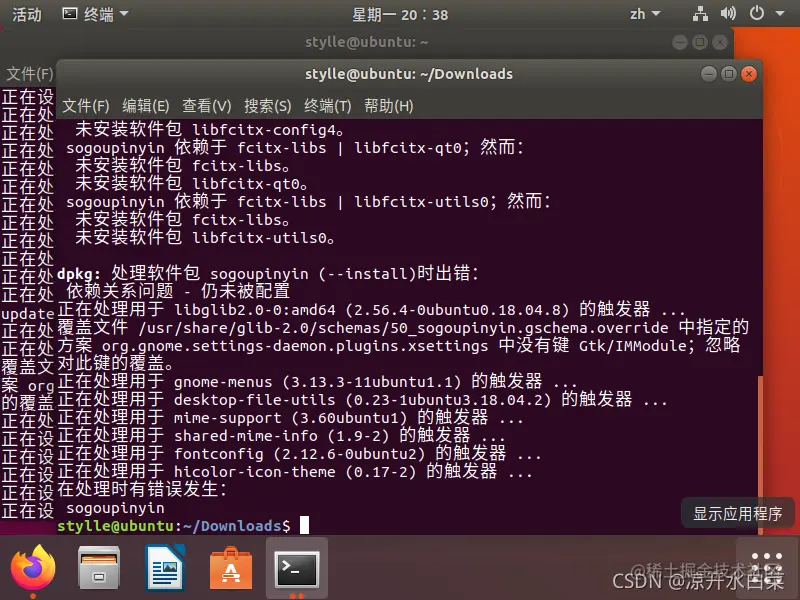800x600 pixels.
Task: Close the background stylle@ubuntu: ~ window
Action: (720, 42)
